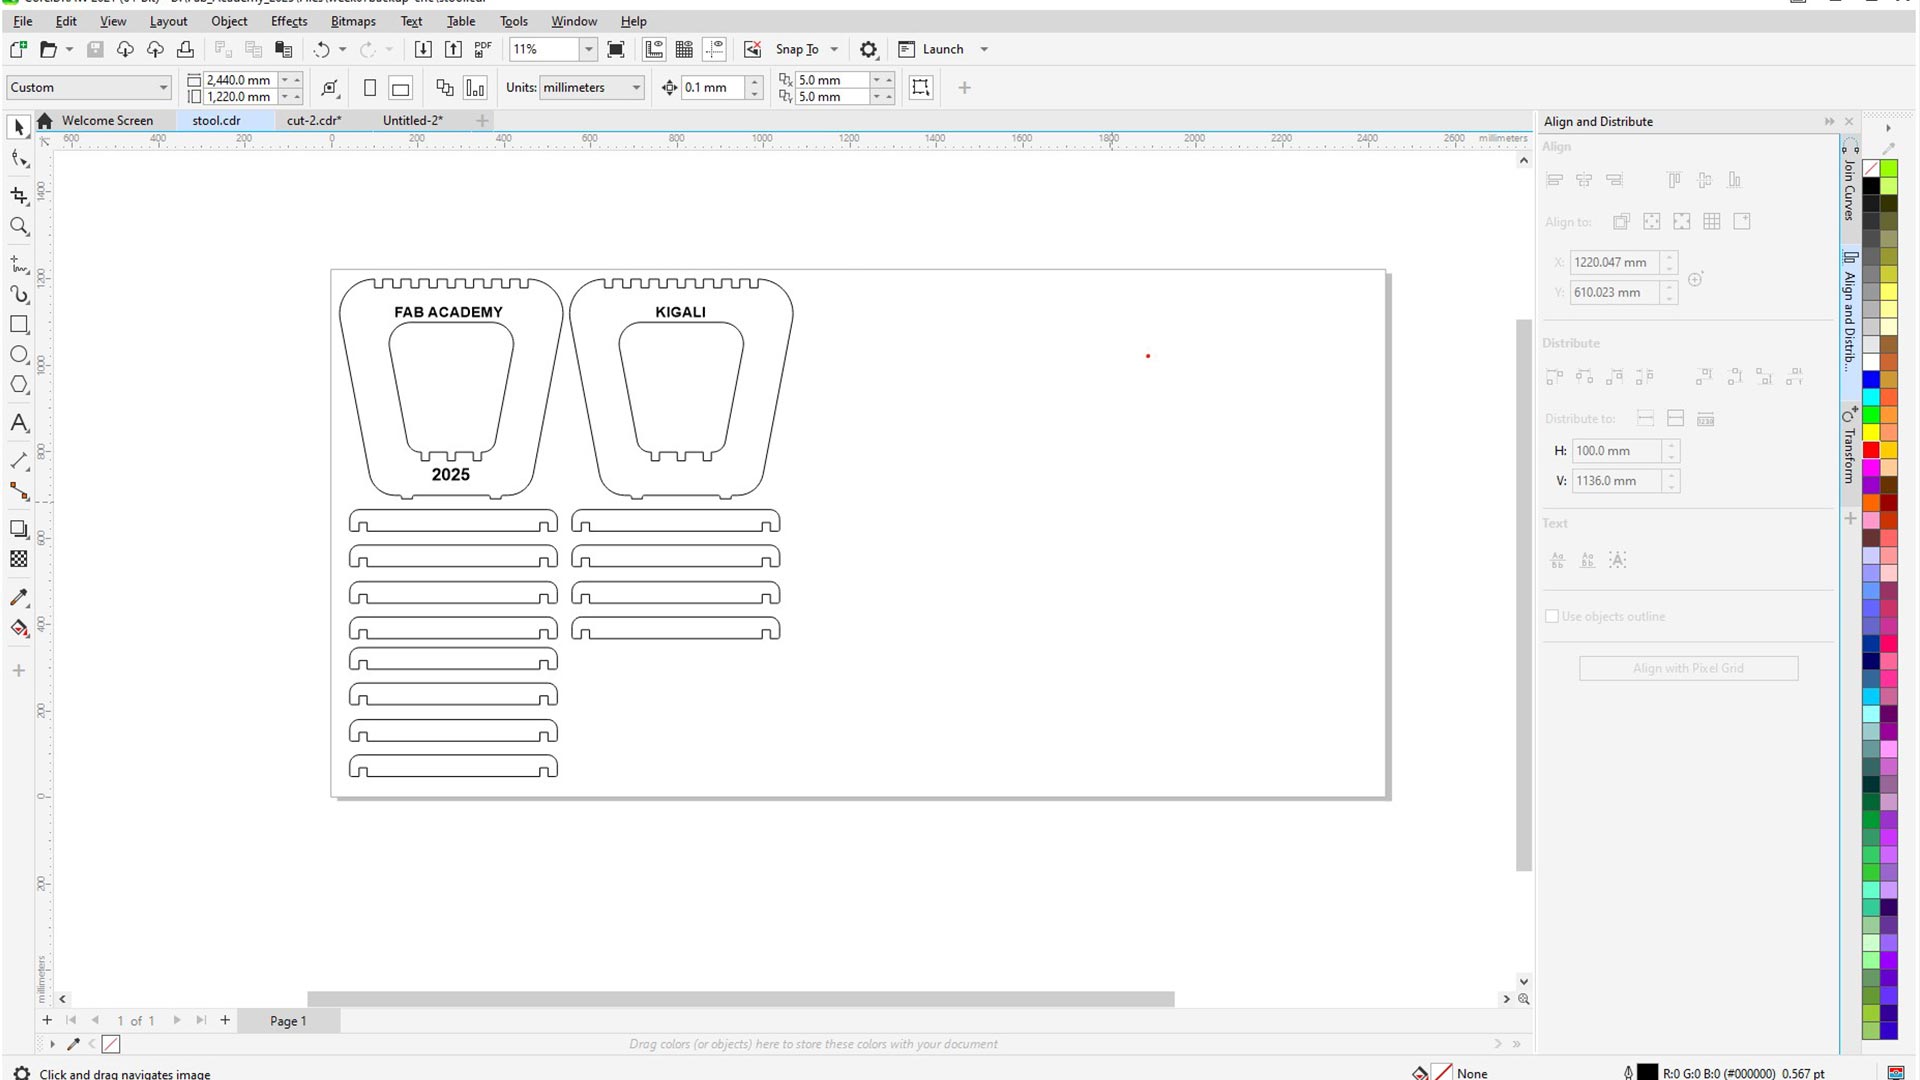The height and width of the screenshot is (1080, 1920).
Task: Toggle Show grid button
Action: pyautogui.click(x=684, y=49)
